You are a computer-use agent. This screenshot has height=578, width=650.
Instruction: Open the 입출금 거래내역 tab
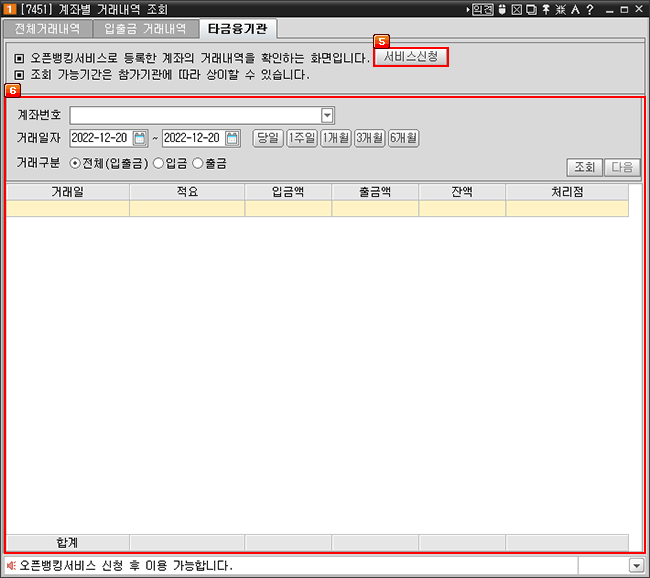coord(146,29)
